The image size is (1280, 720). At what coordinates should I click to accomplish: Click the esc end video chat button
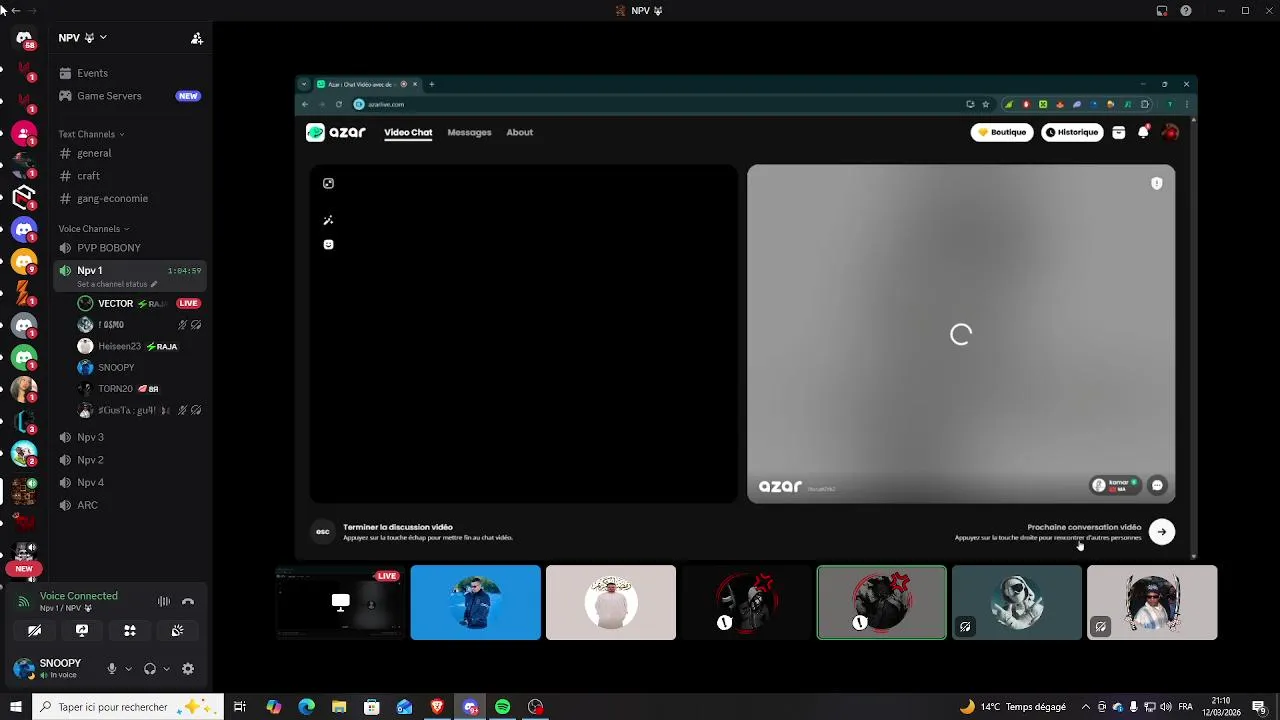click(322, 531)
